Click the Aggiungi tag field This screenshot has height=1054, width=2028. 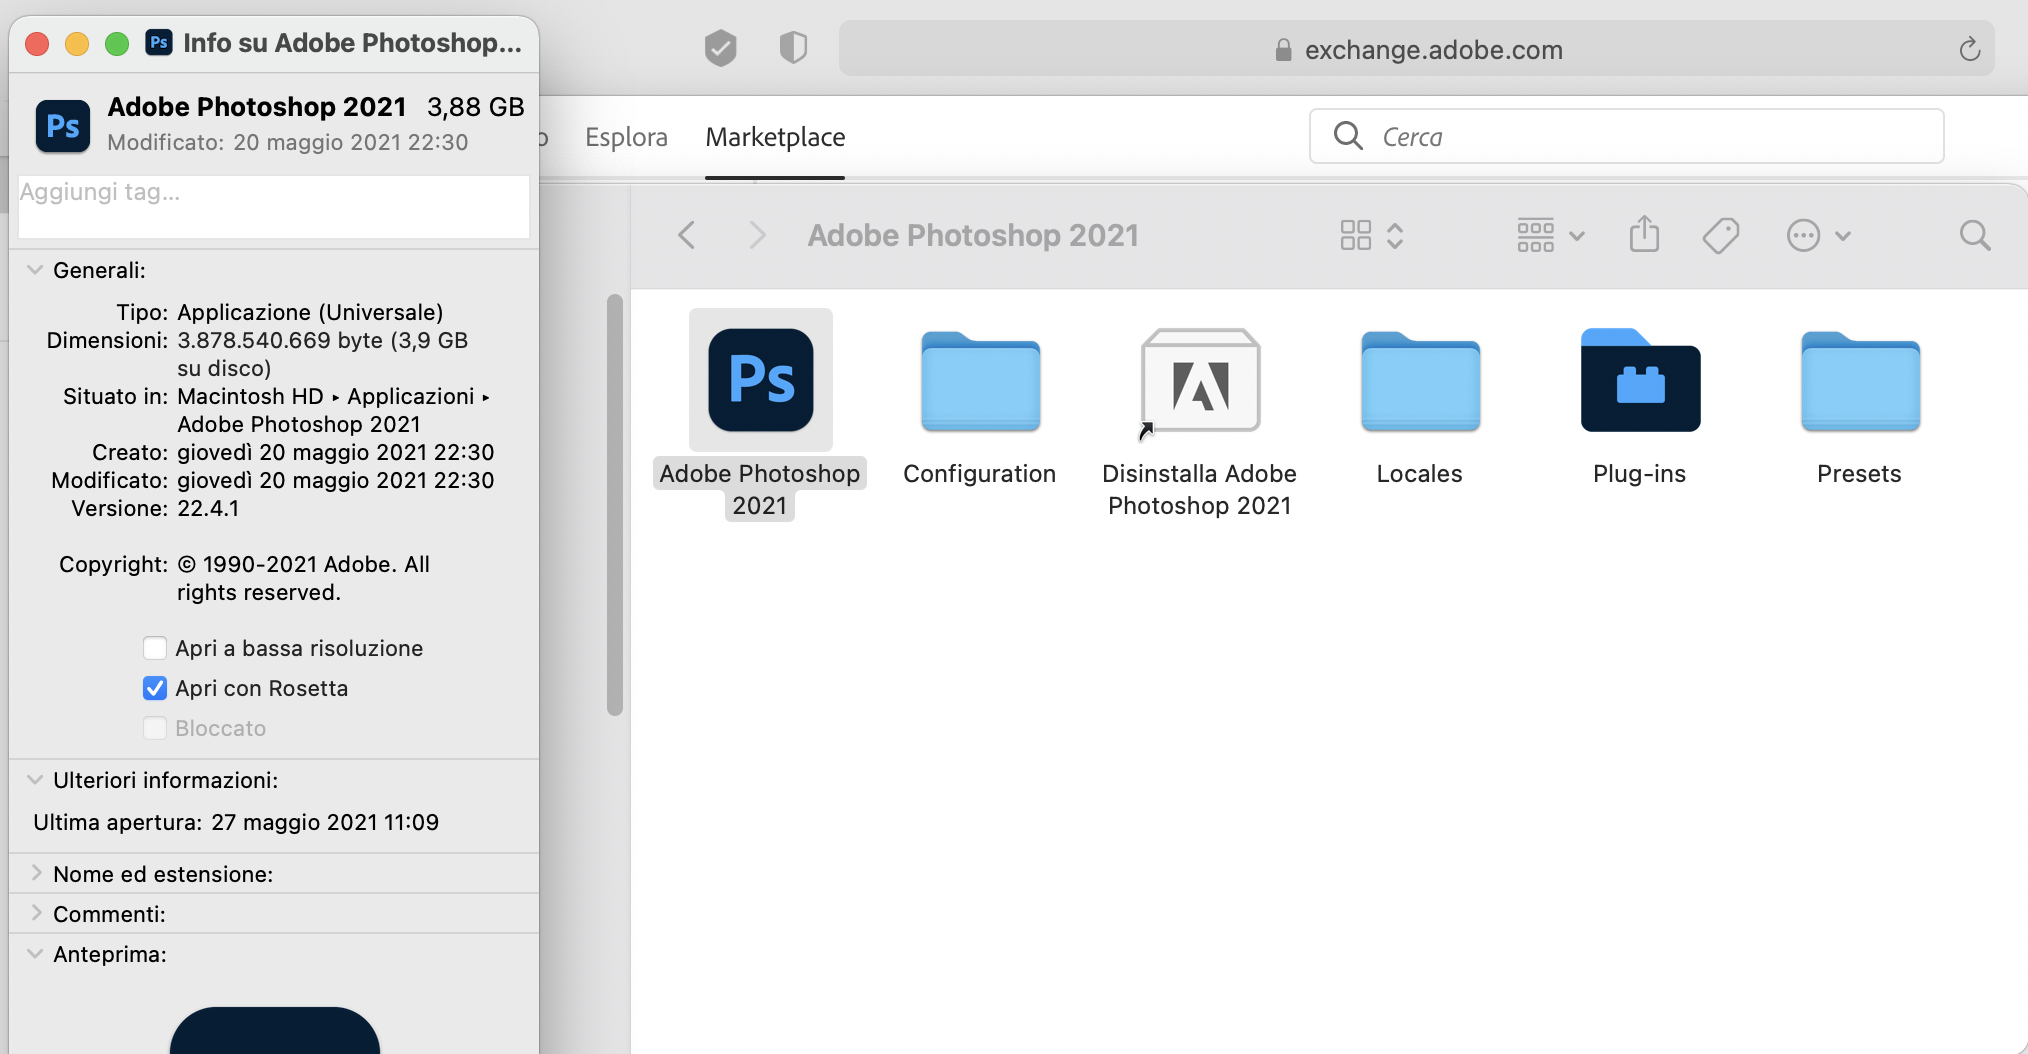[274, 207]
